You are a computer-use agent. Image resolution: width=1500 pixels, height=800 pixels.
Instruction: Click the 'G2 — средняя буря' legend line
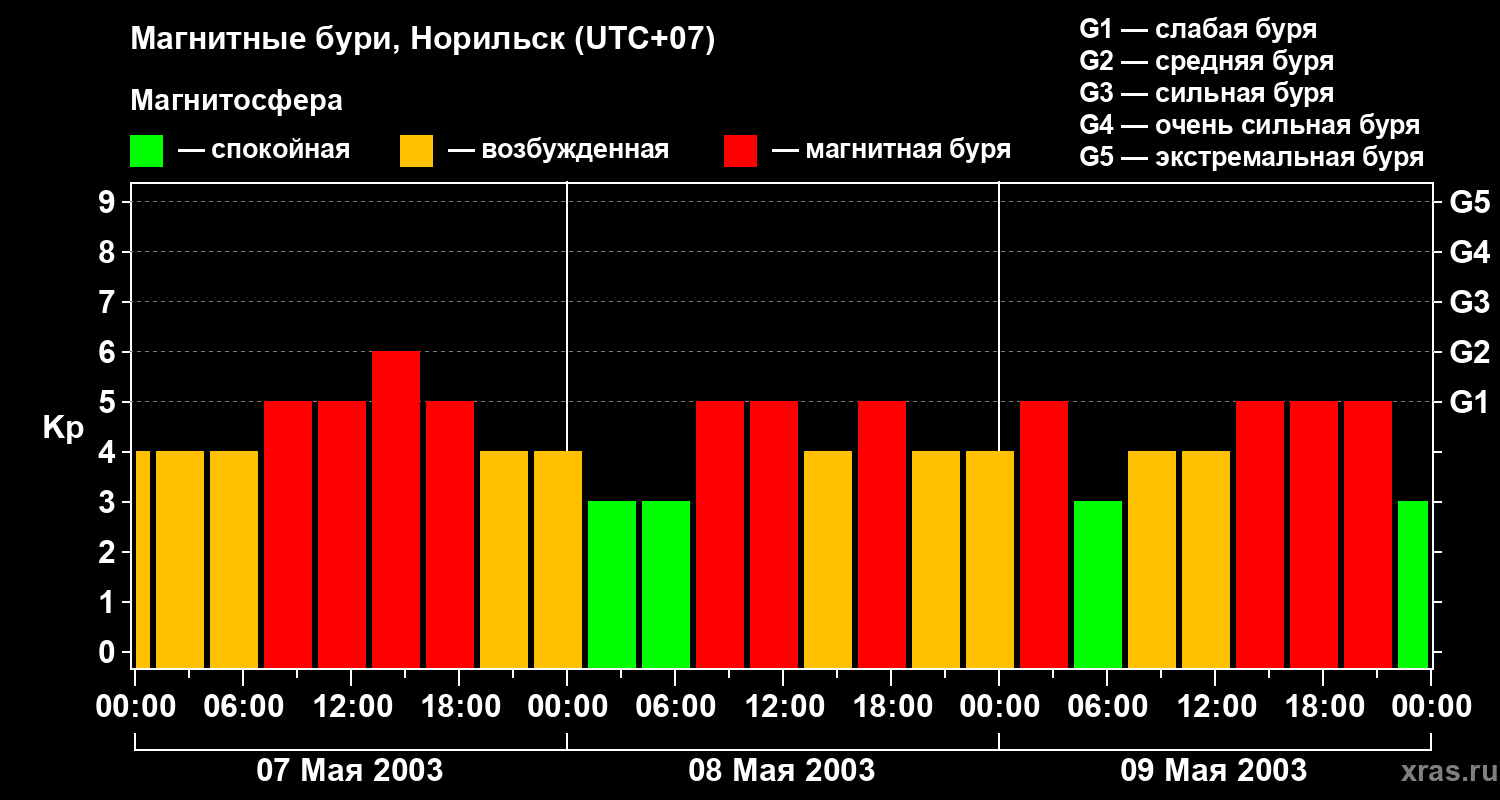click(x=1206, y=61)
